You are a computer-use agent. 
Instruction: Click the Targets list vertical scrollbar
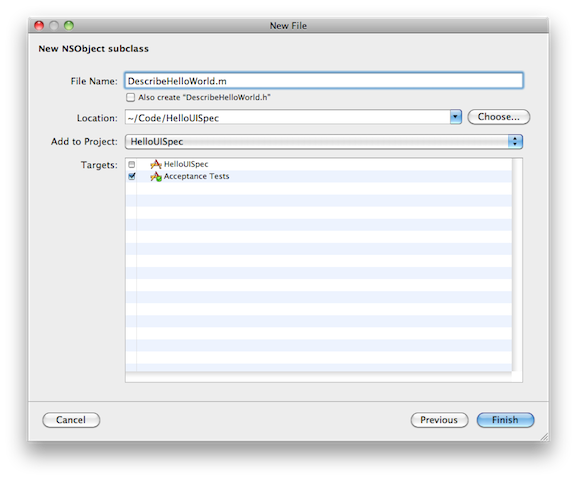(x=517, y=265)
